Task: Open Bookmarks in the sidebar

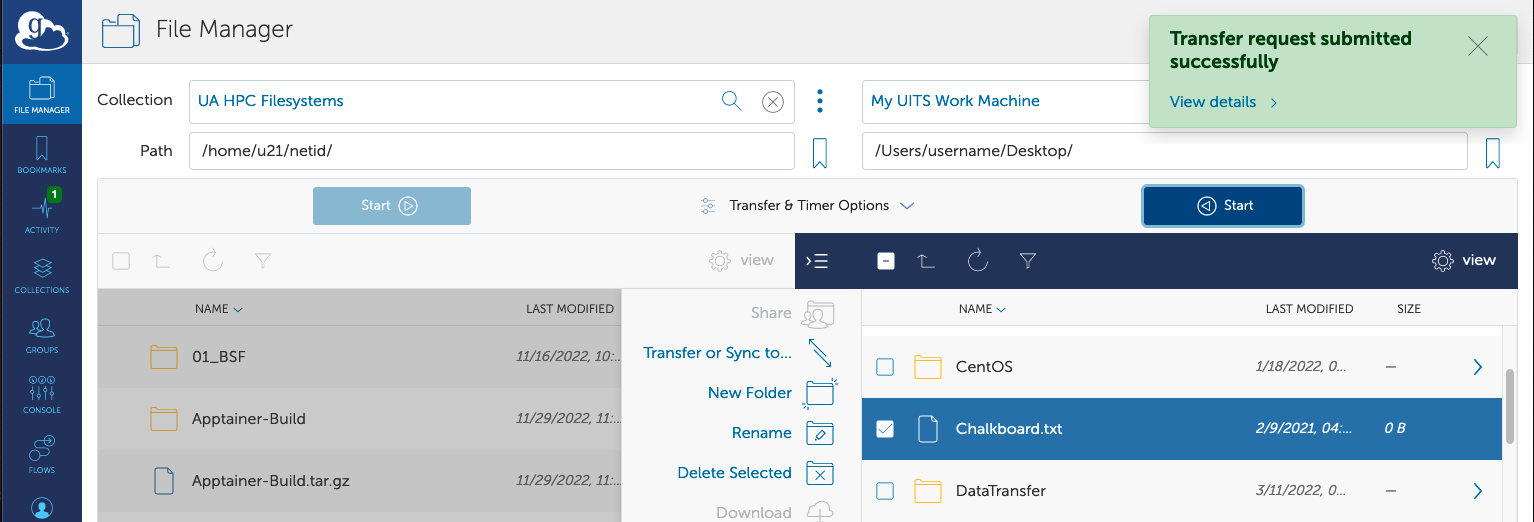Action: pyautogui.click(x=41, y=155)
